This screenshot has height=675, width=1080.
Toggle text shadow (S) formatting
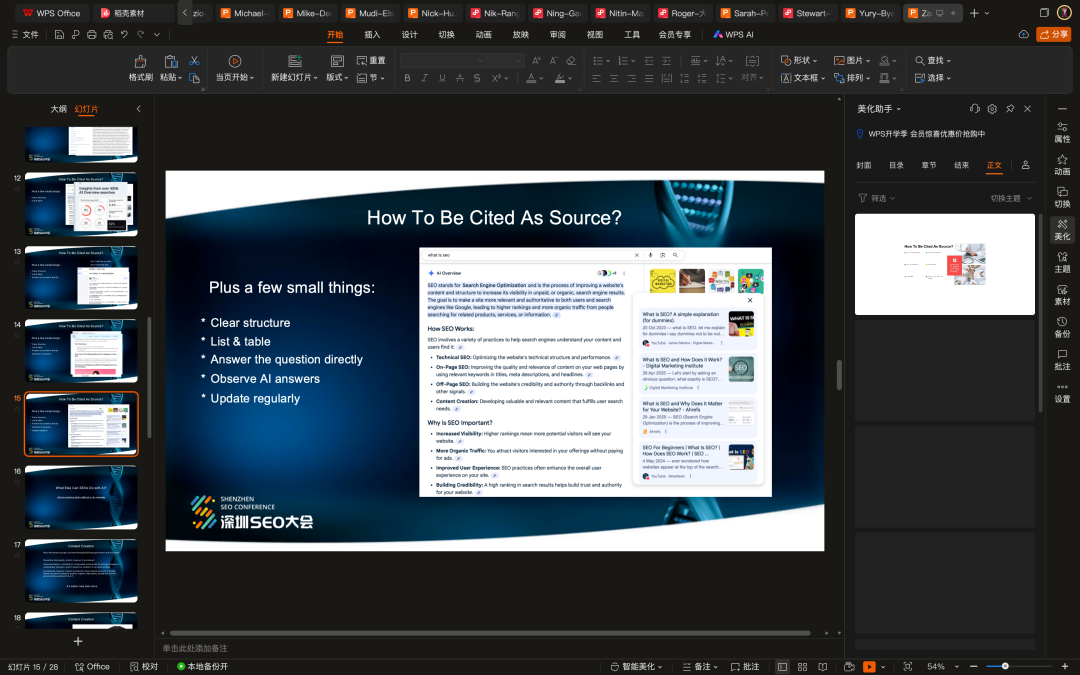(477, 79)
